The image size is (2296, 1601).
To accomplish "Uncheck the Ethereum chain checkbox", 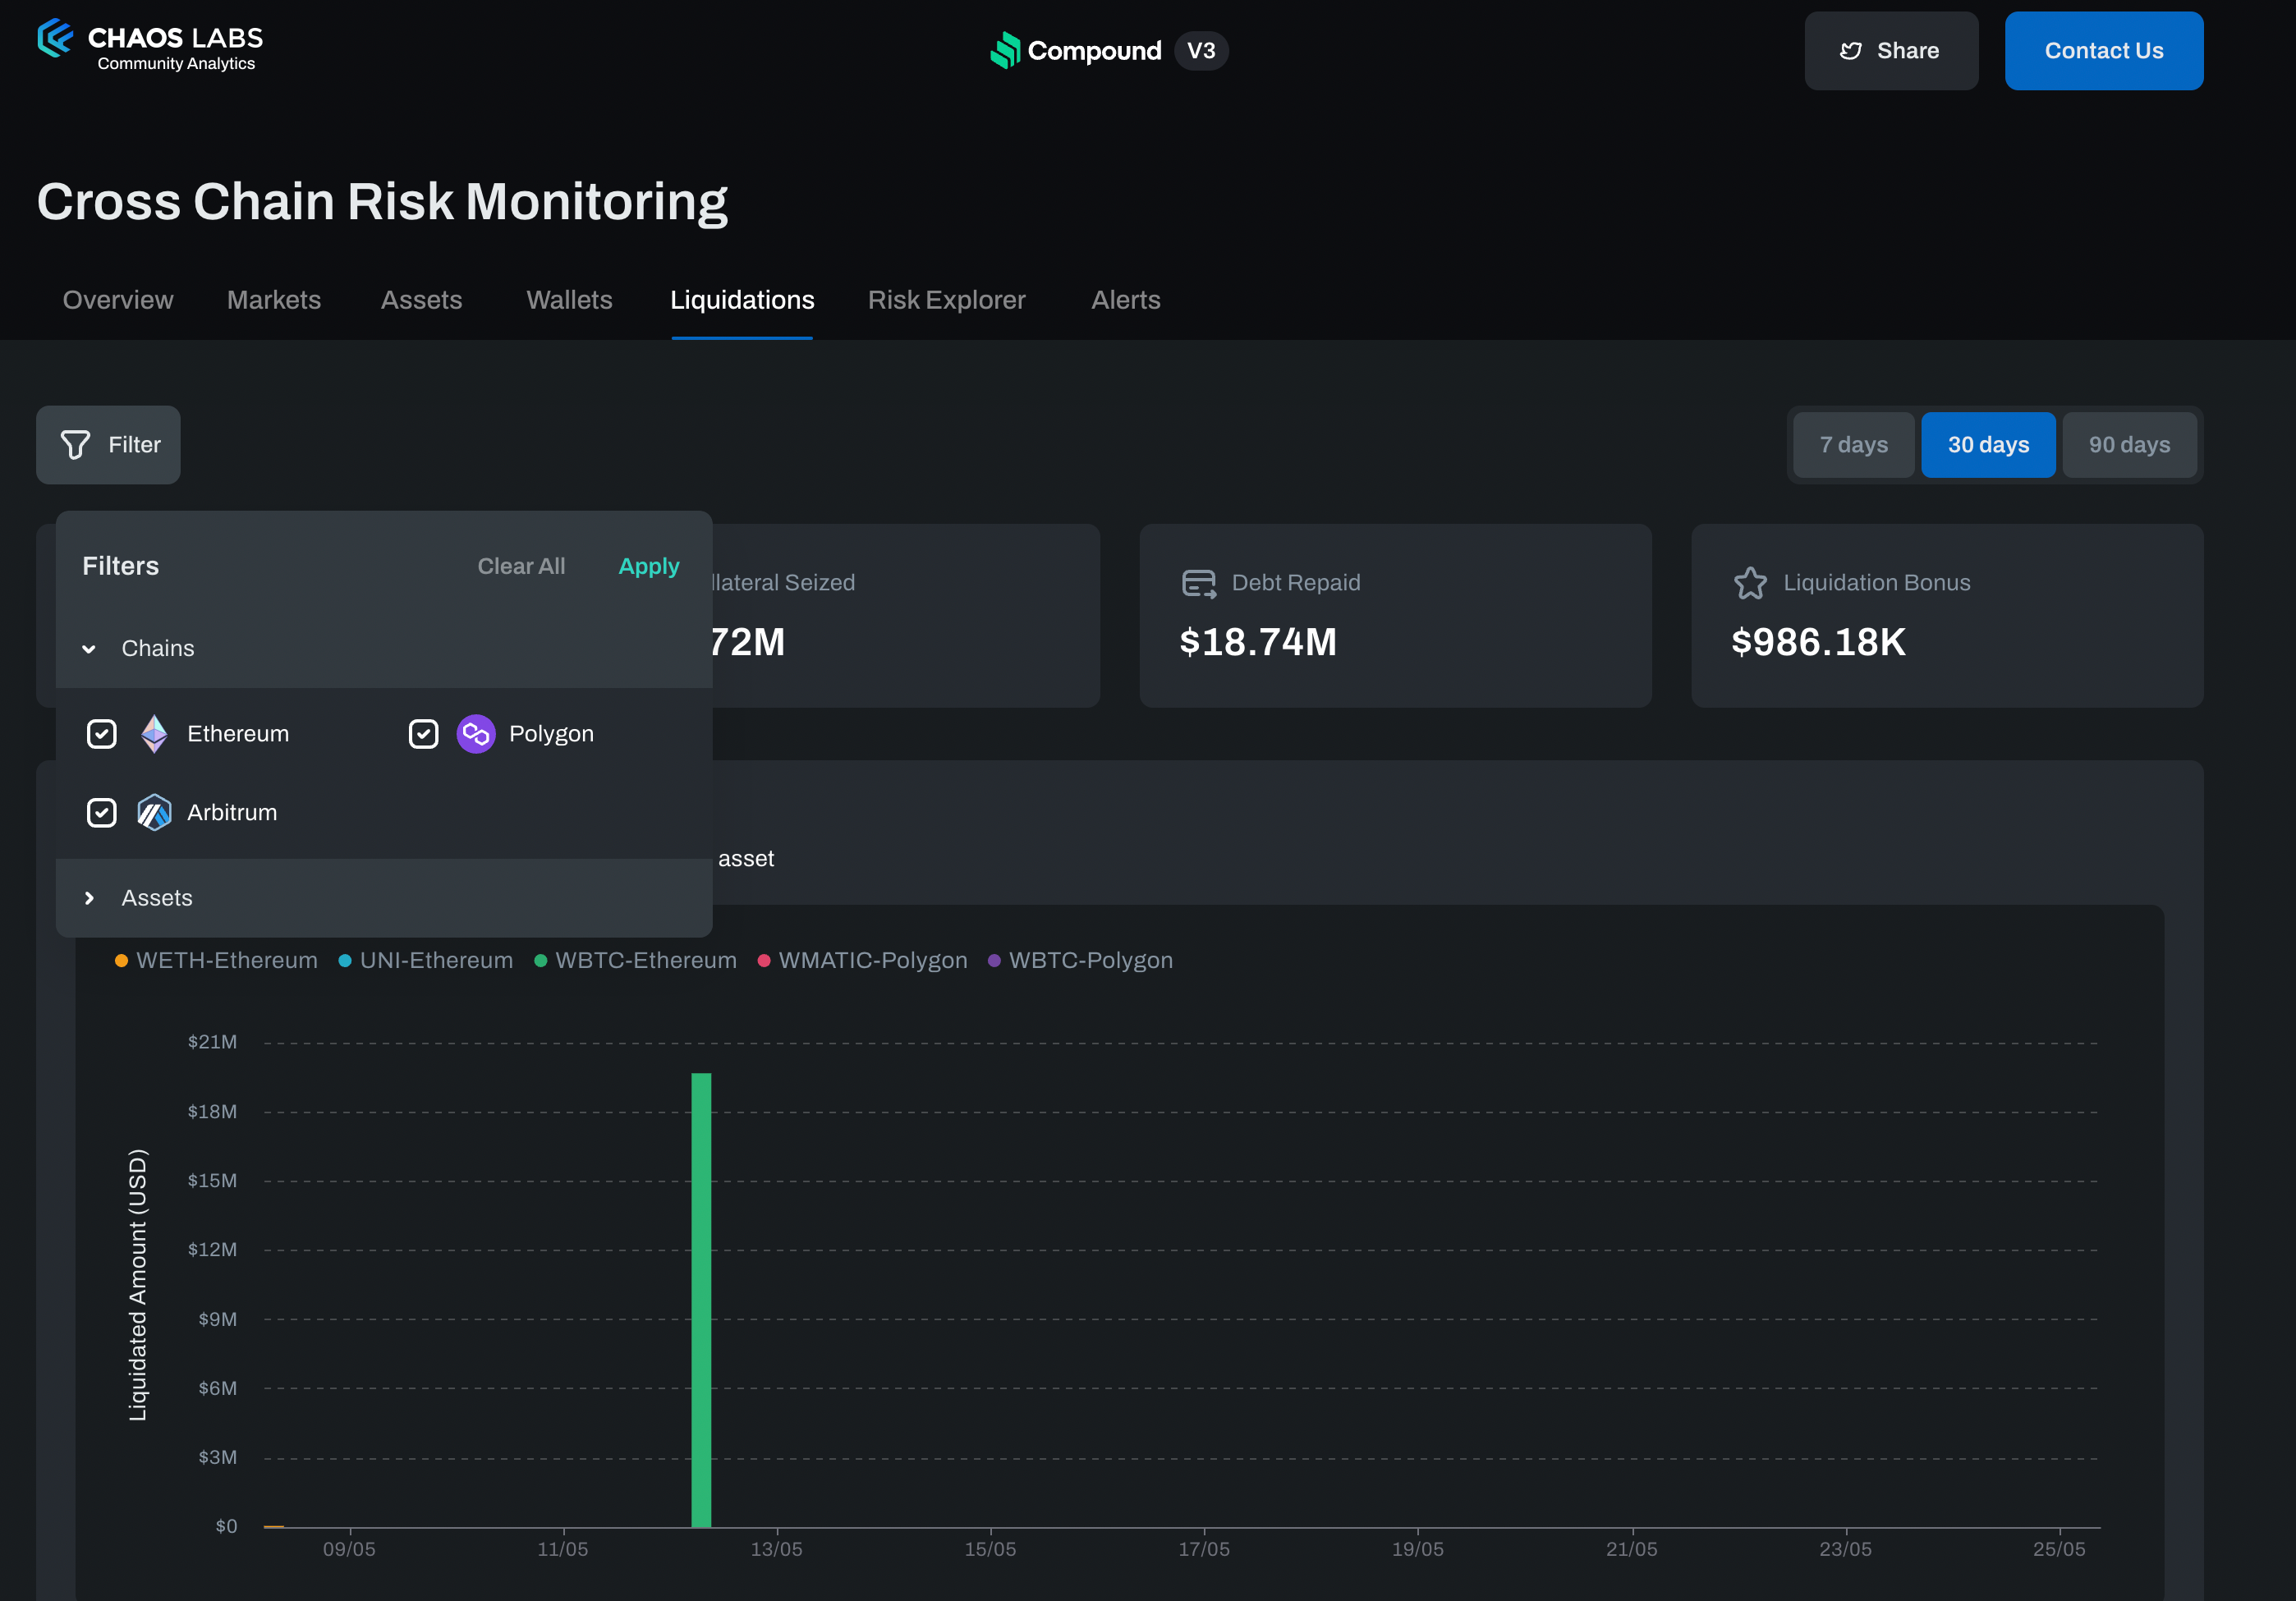I will click(x=102, y=734).
